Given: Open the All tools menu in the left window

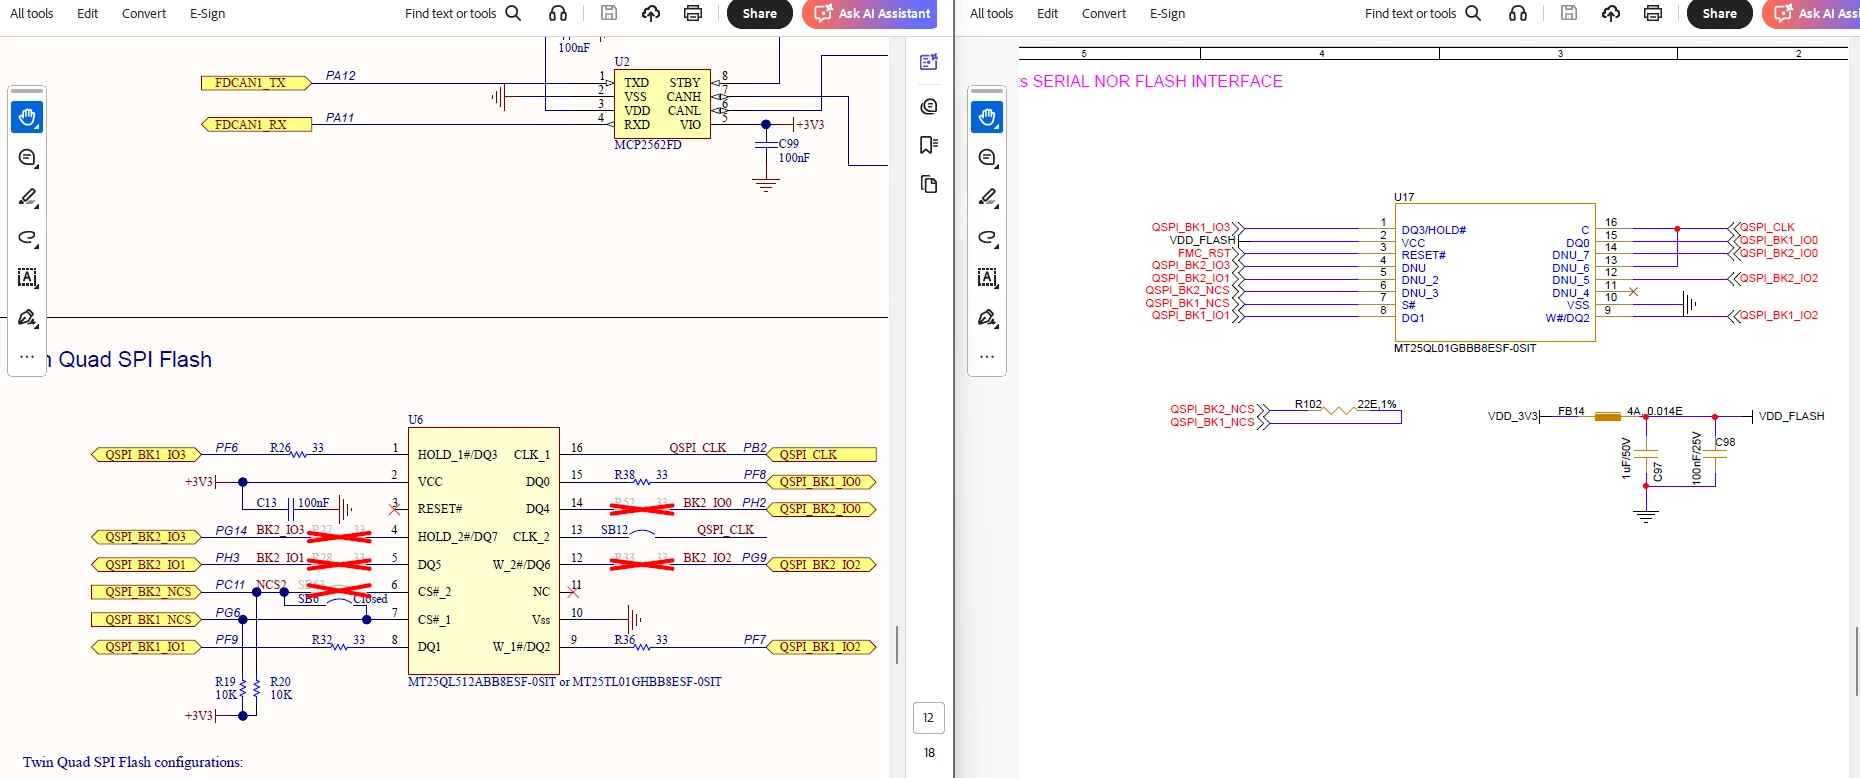Looking at the screenshot, I should click(32, 13).
